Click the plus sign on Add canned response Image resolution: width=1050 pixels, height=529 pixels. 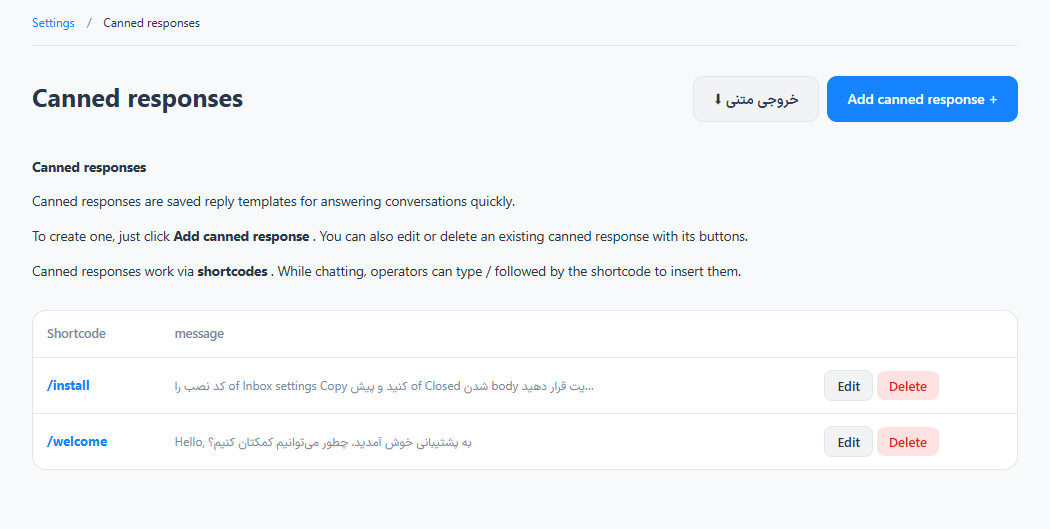click(993, 100)
